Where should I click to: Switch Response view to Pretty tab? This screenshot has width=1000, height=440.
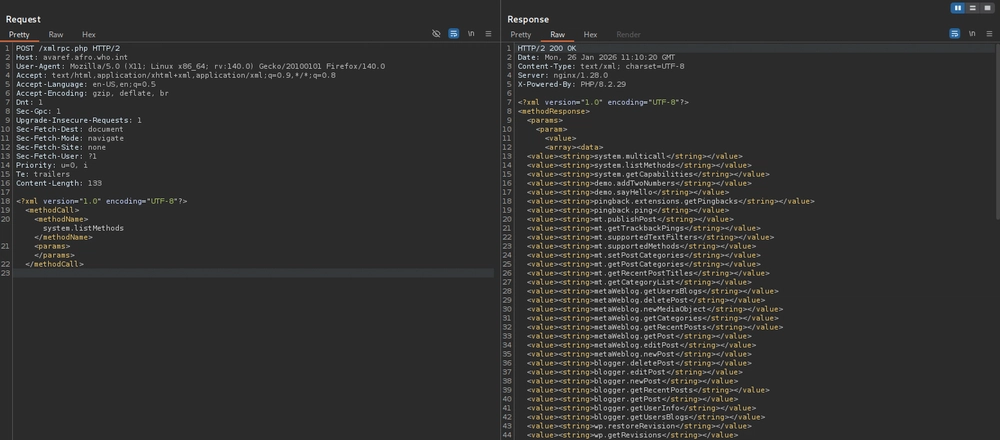(520, 34)
